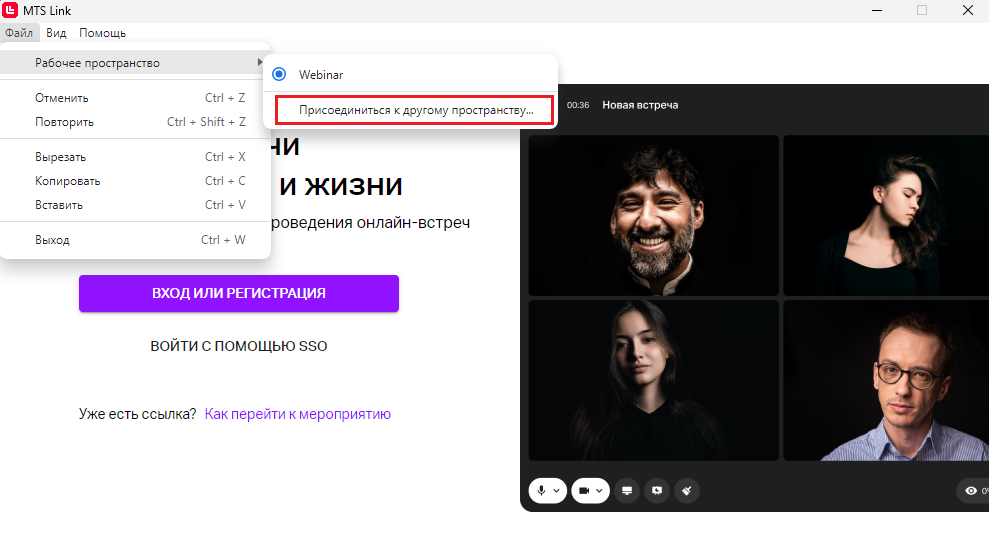Choose Вставить from the menu
The width and height of the screenshot is (989, 548).
pos(135,205)
